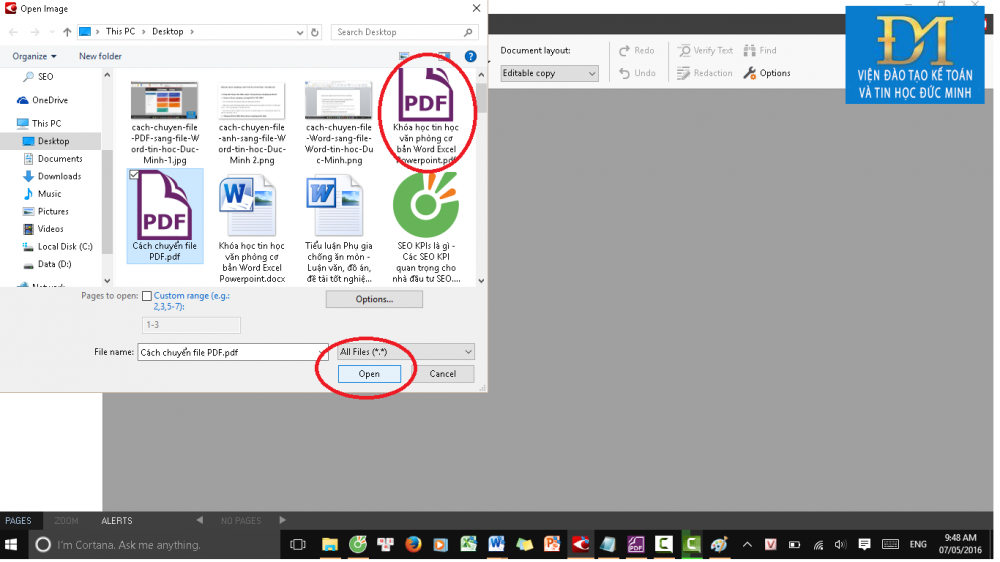Open the All Files (*.*) type dropdown
Viewport: 1000px width, 562px height.
406,351
